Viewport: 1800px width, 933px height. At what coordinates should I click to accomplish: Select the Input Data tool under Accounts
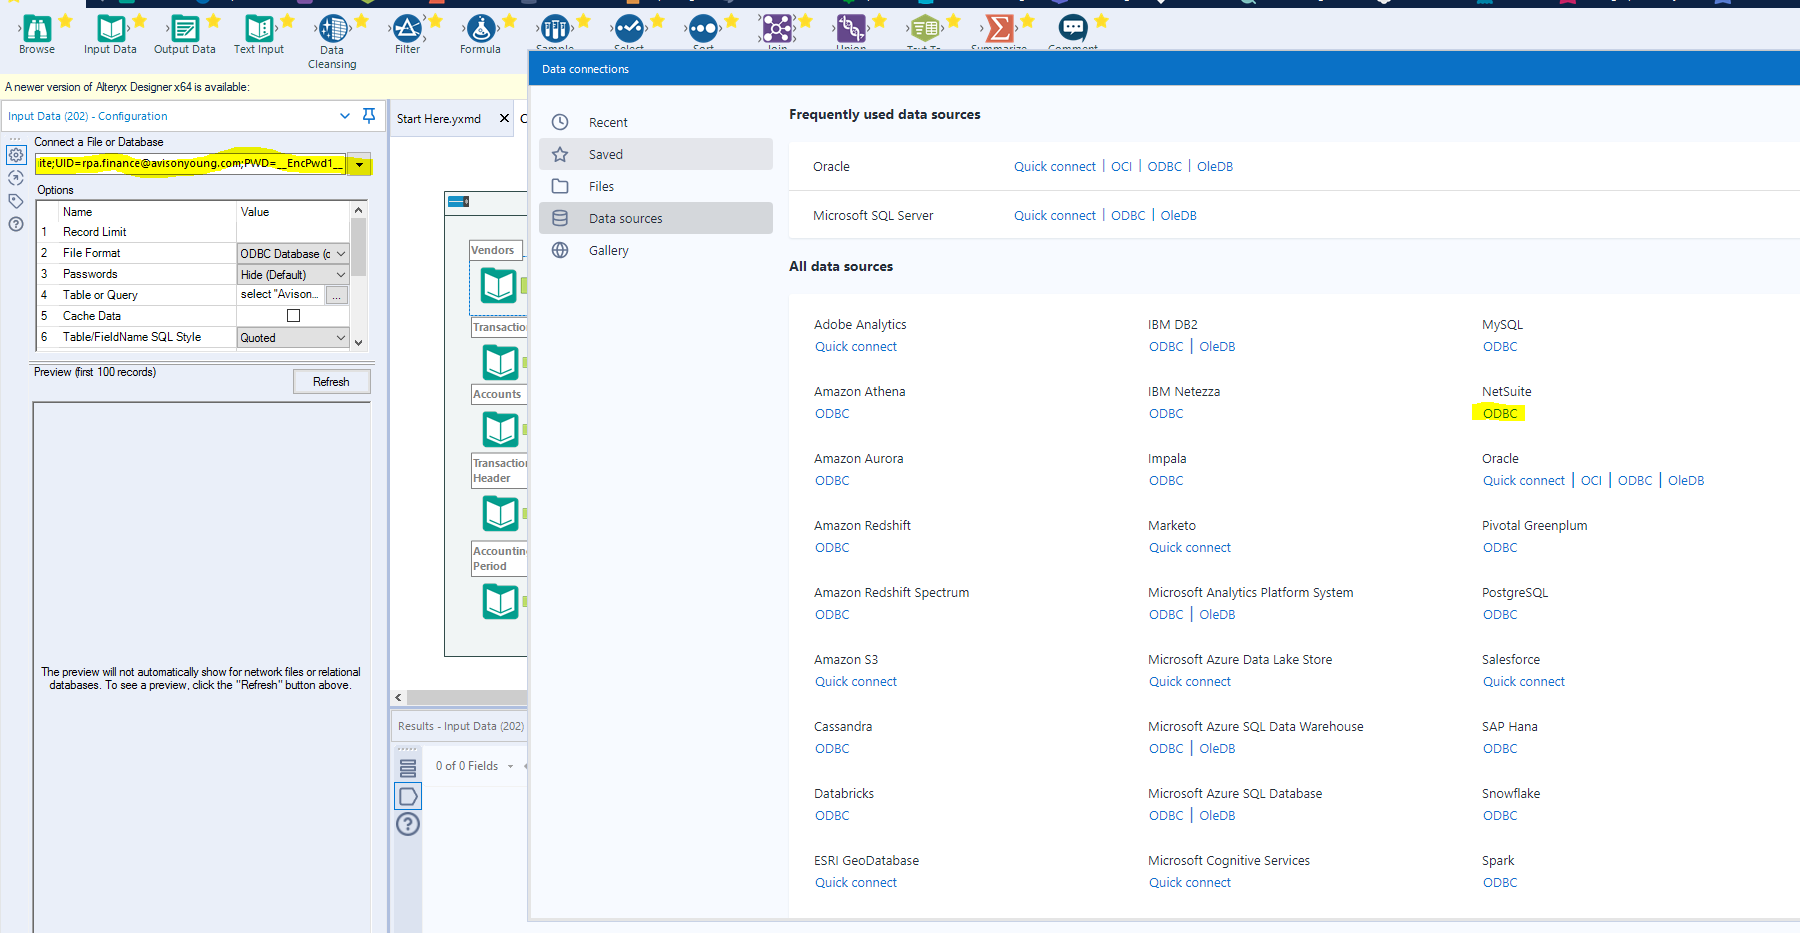tap(500, 430)
